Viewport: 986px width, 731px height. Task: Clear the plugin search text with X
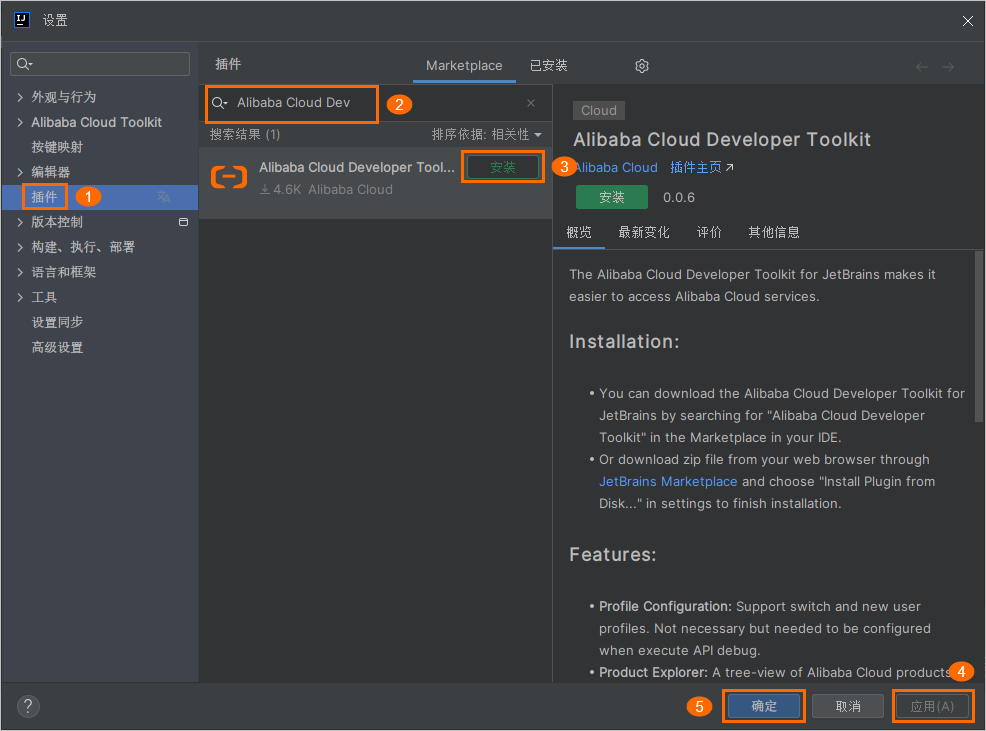[531, 103]
